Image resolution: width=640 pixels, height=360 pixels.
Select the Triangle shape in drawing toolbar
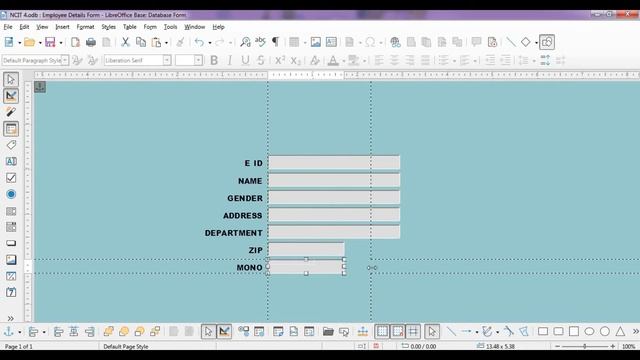pyautogui.click(x=620, y=331)
